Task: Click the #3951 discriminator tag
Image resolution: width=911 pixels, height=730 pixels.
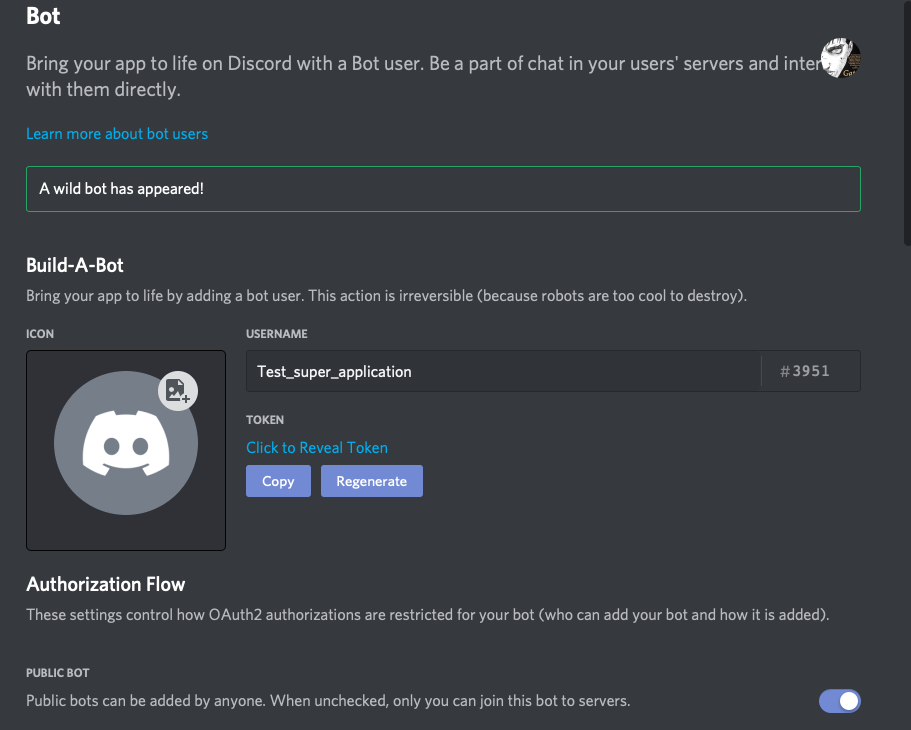Action: (805, 371)
